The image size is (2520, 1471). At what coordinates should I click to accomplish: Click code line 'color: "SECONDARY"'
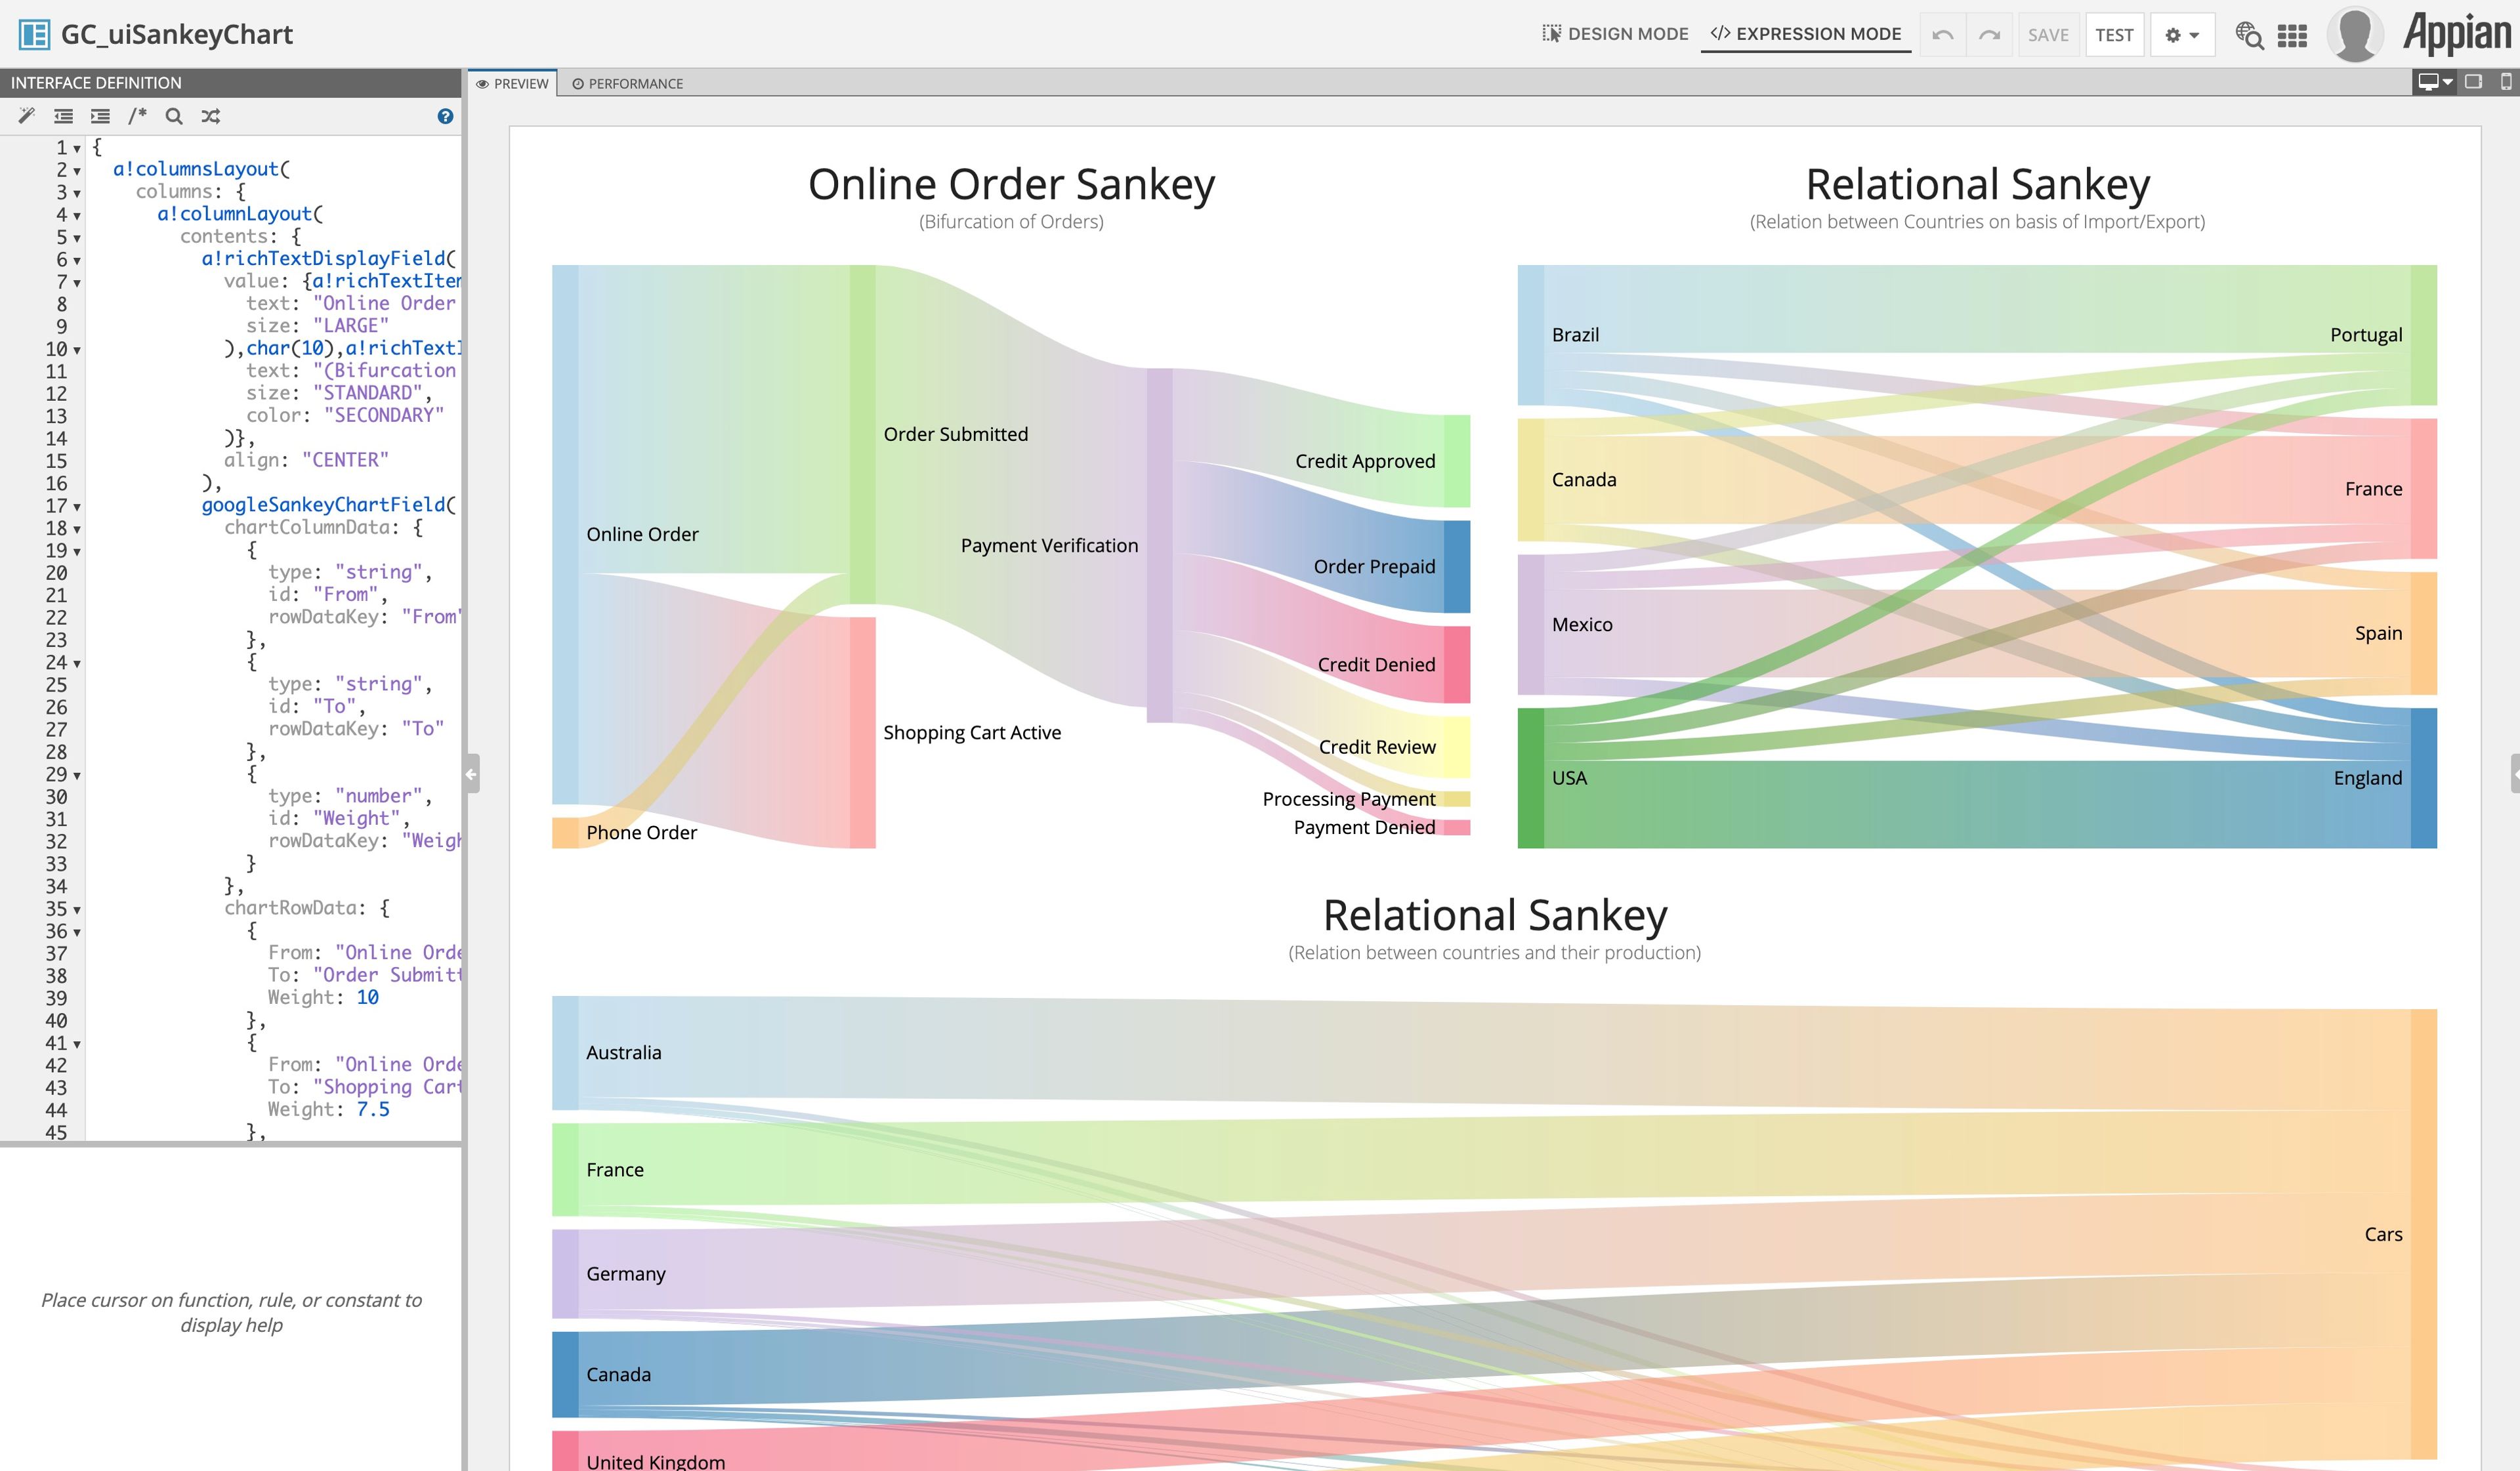pos(345,415)
